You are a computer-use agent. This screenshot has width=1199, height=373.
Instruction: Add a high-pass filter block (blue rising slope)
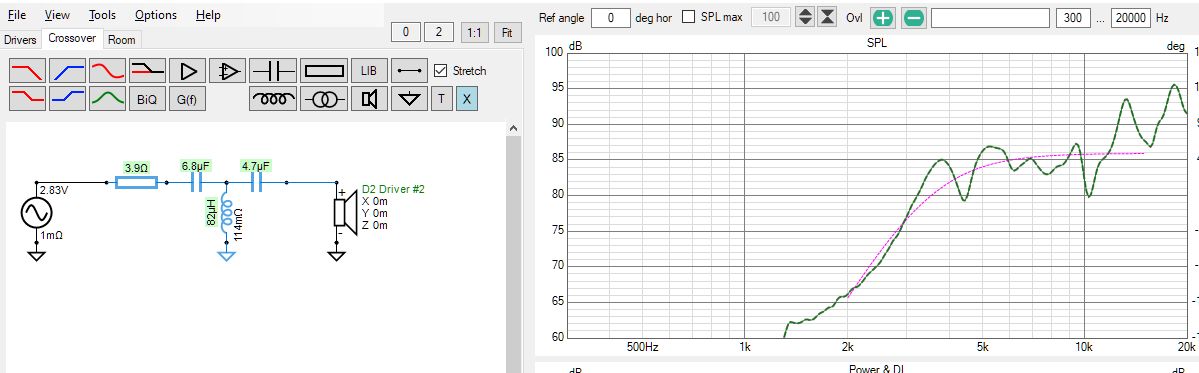tap(68, 71)
